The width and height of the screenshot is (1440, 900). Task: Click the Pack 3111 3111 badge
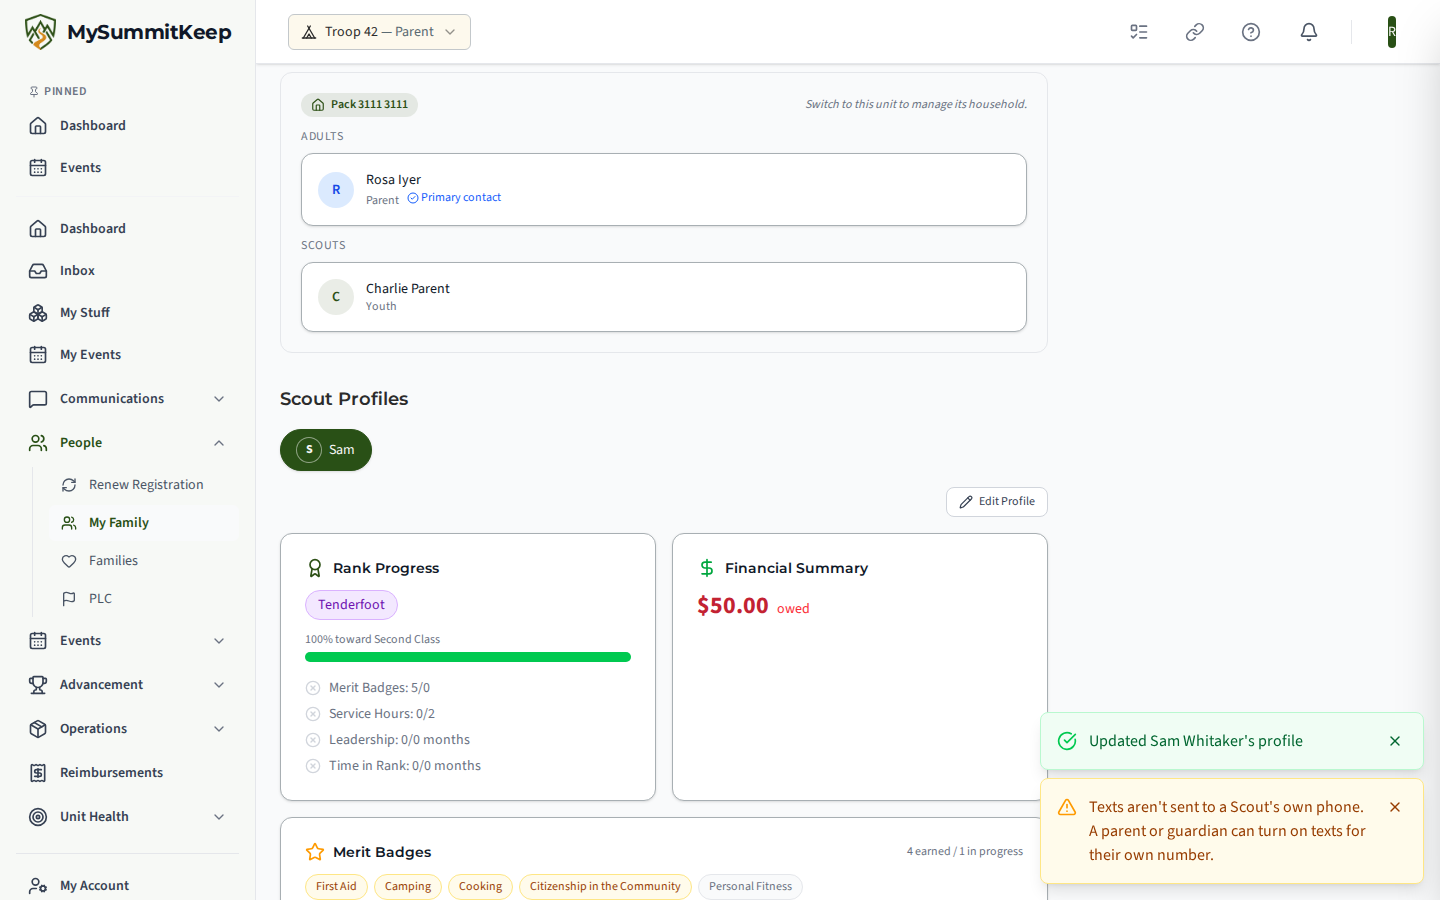359,105
